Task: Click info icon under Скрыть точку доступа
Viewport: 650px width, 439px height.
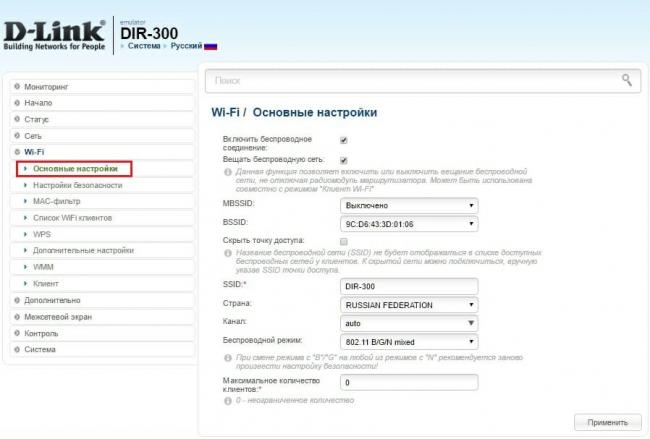Action: point(228,253)
